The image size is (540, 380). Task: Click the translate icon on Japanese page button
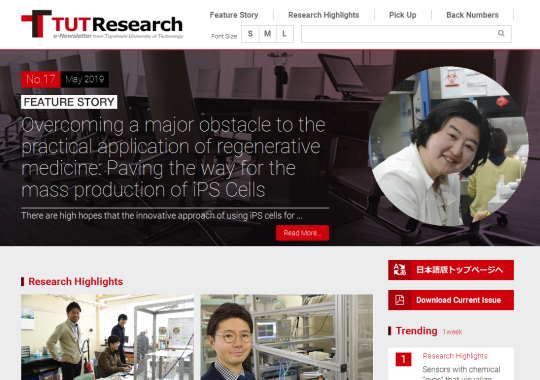[x=400, y=270]
